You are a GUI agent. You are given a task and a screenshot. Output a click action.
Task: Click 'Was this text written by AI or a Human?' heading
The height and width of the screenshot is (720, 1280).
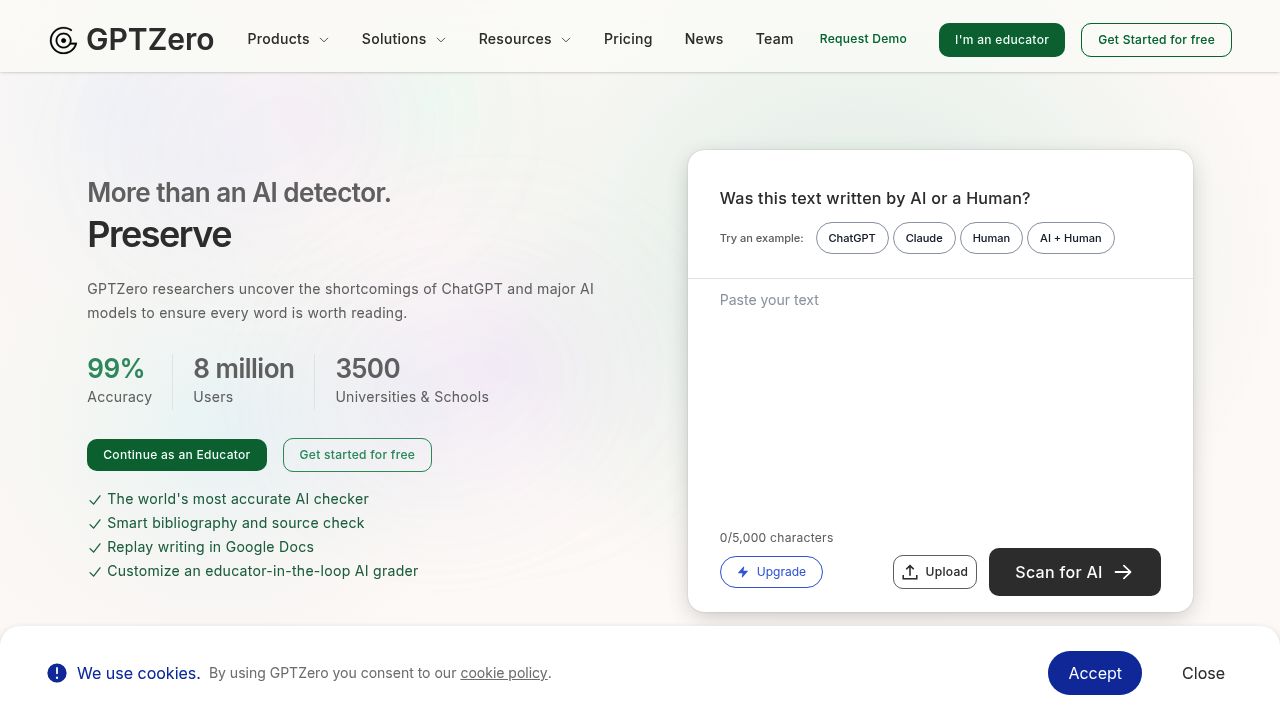point(875,198)
